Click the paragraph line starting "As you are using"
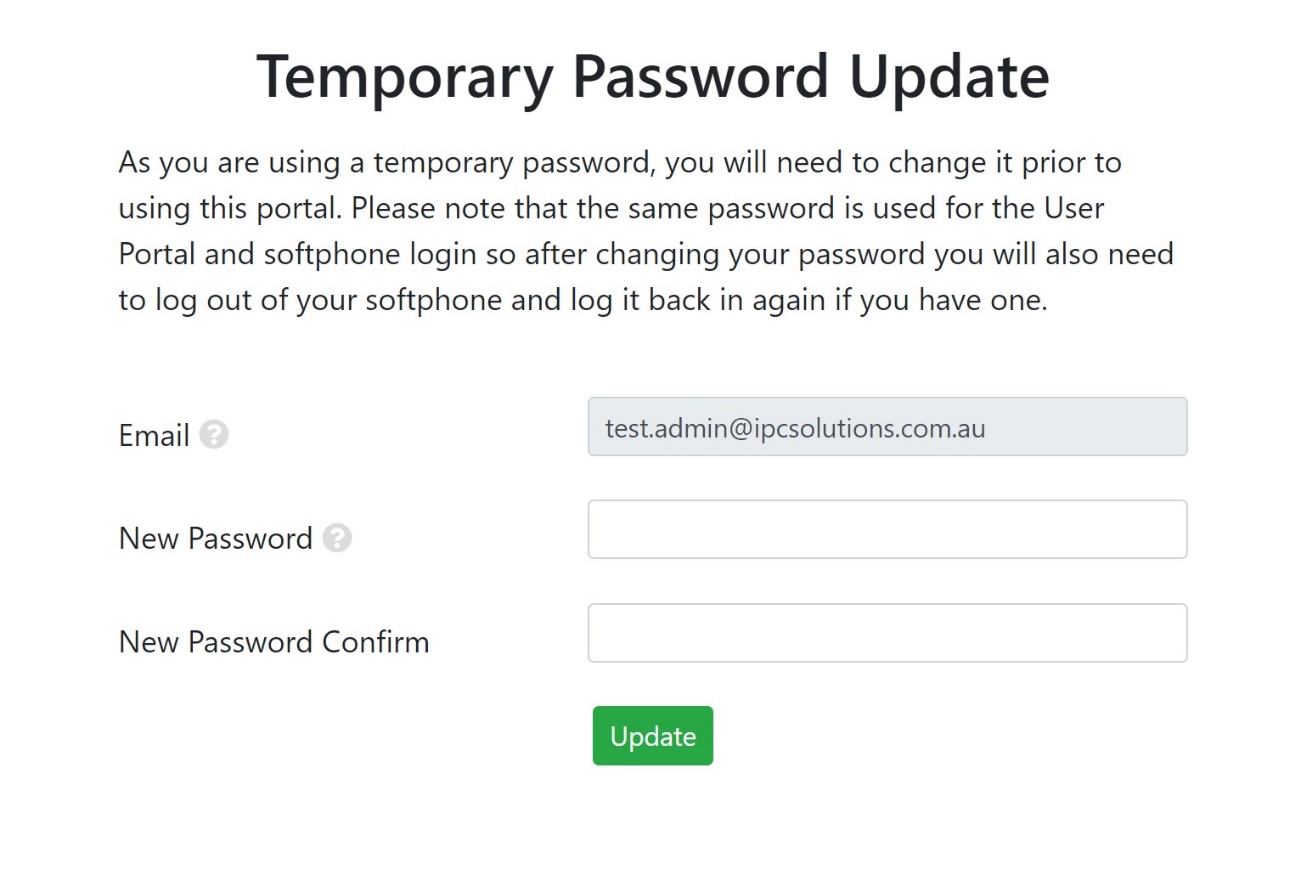 (620, 162)
